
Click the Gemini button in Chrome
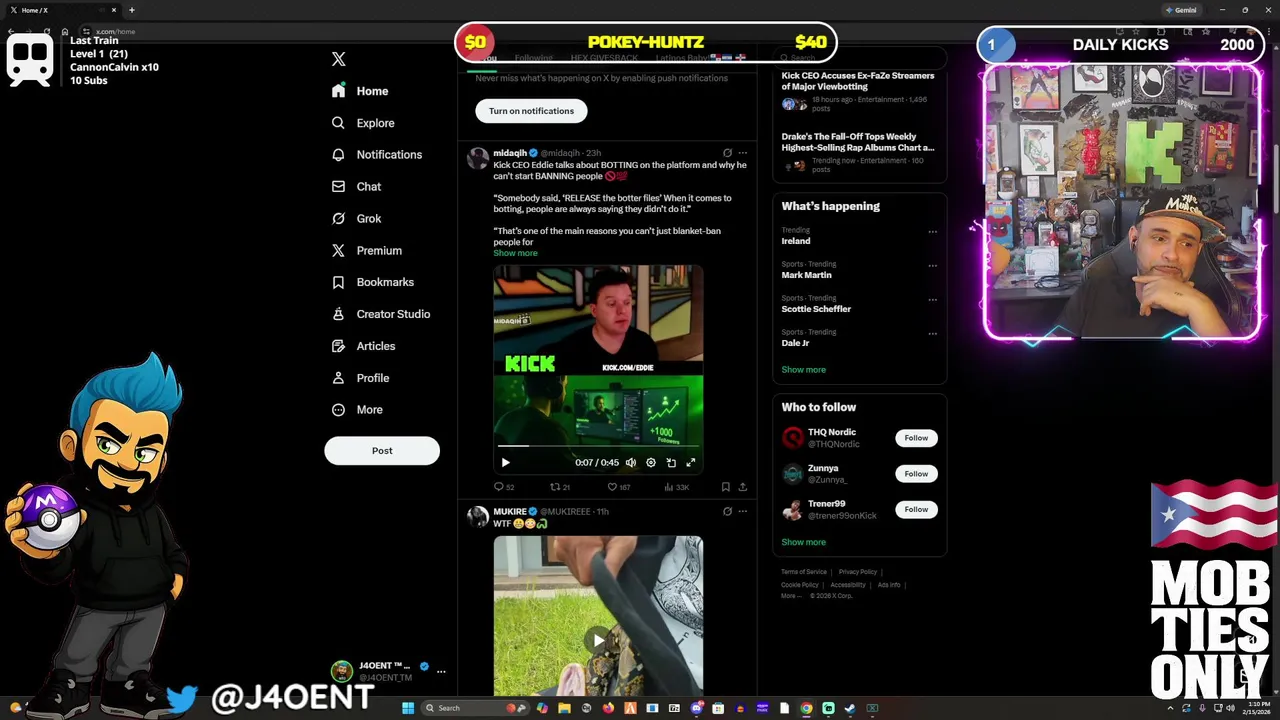pos(1181,10)
